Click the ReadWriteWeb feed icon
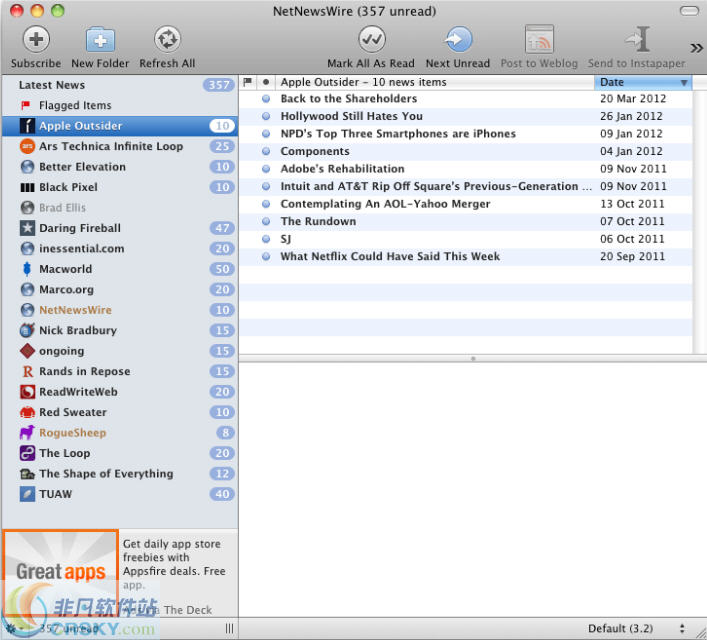The width and height of the screenshot is (707, 640). (x=28, y=391)
